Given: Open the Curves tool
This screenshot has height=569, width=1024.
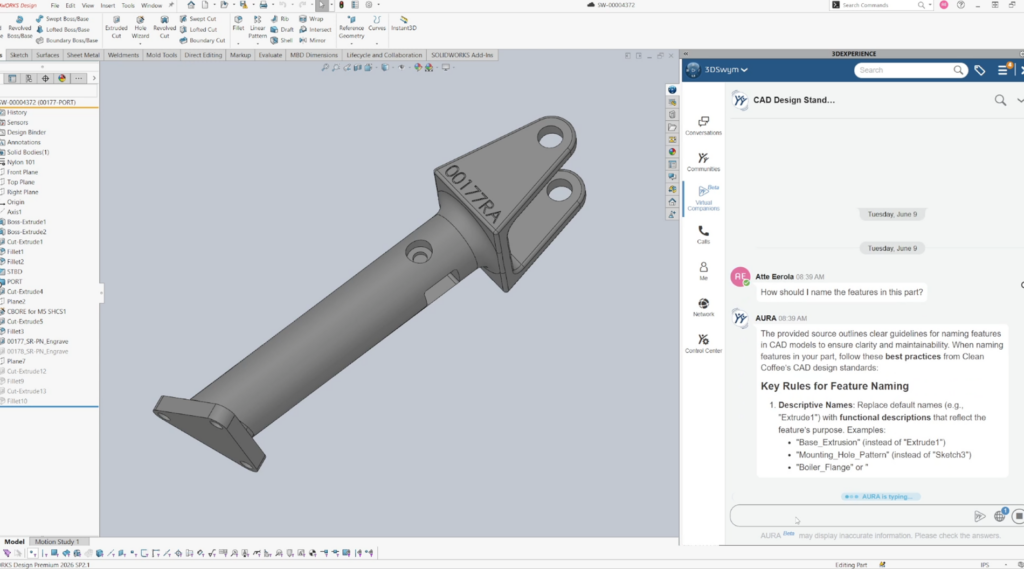Looking at the screenshot, I should pos(377,24).
